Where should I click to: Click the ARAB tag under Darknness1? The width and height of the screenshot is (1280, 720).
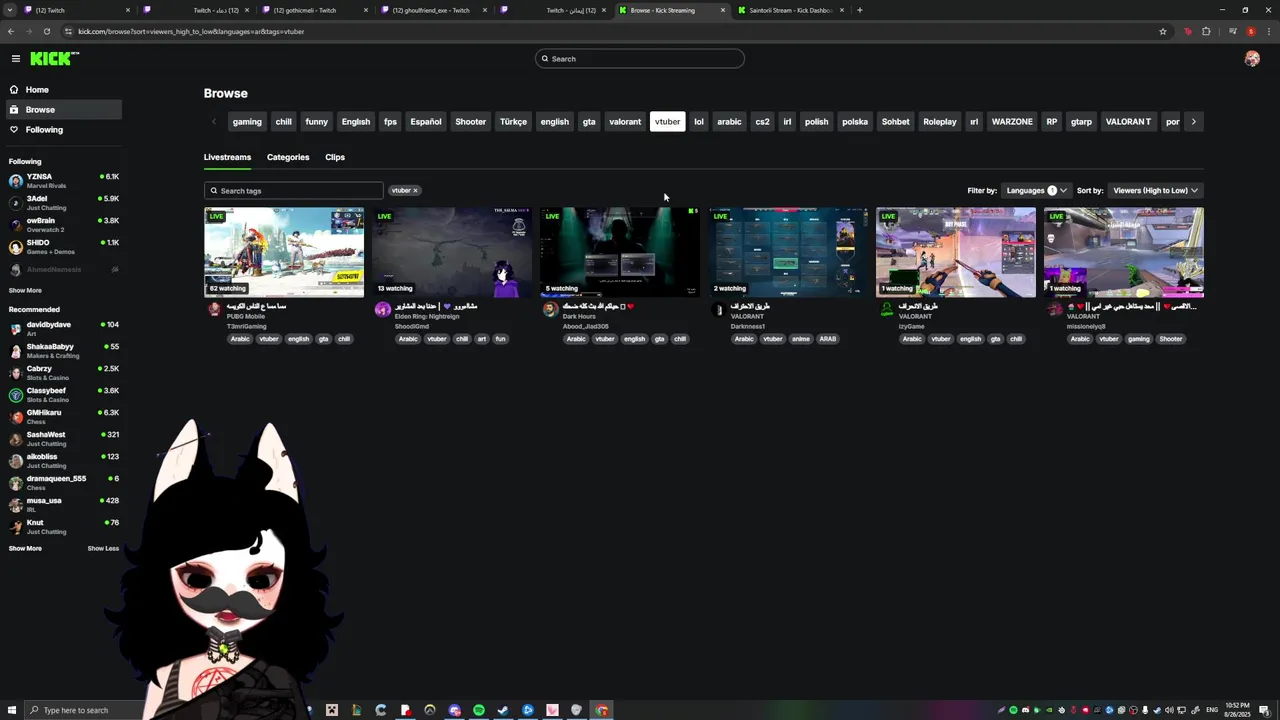pyautogui.click(x=828, y=339)
